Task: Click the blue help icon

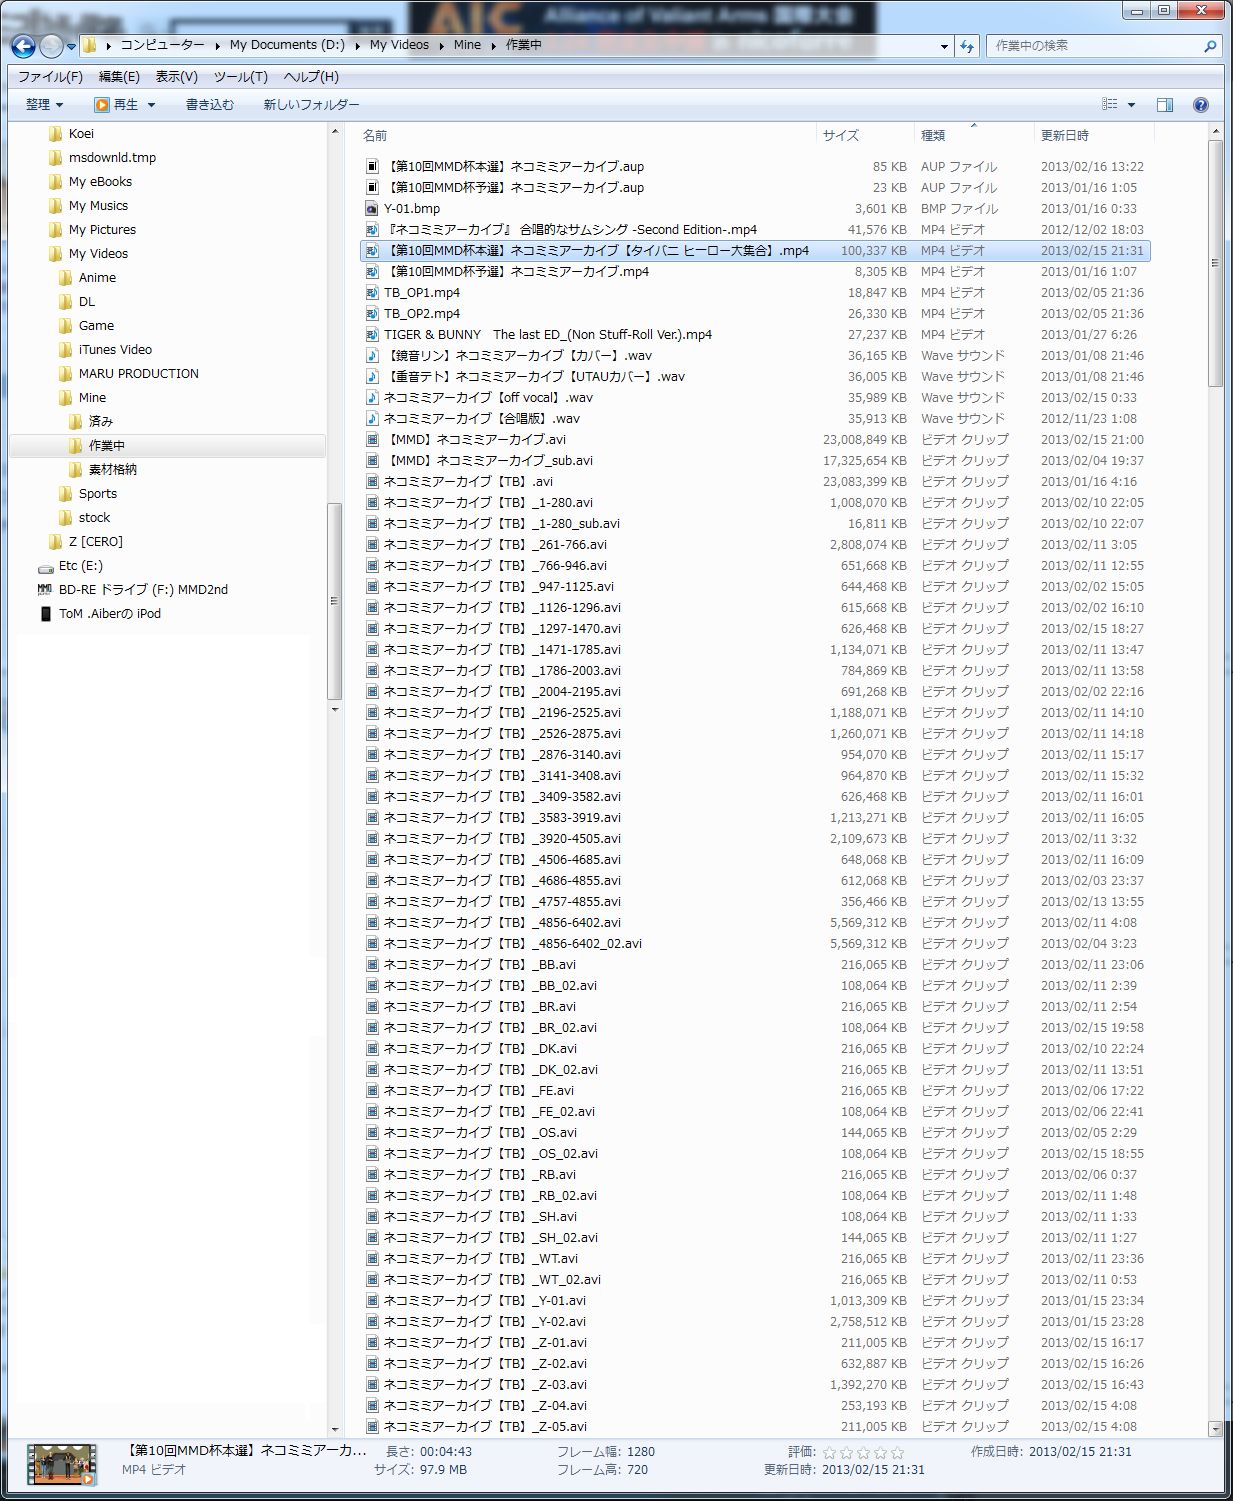Action: [x=1201, y=105]
